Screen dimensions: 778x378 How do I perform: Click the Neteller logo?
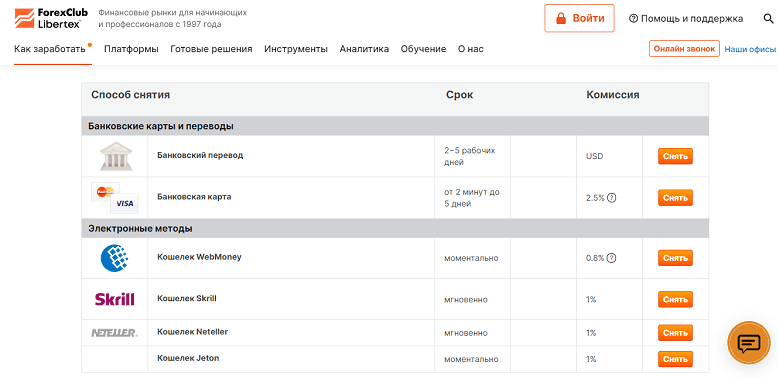point(115,333)
